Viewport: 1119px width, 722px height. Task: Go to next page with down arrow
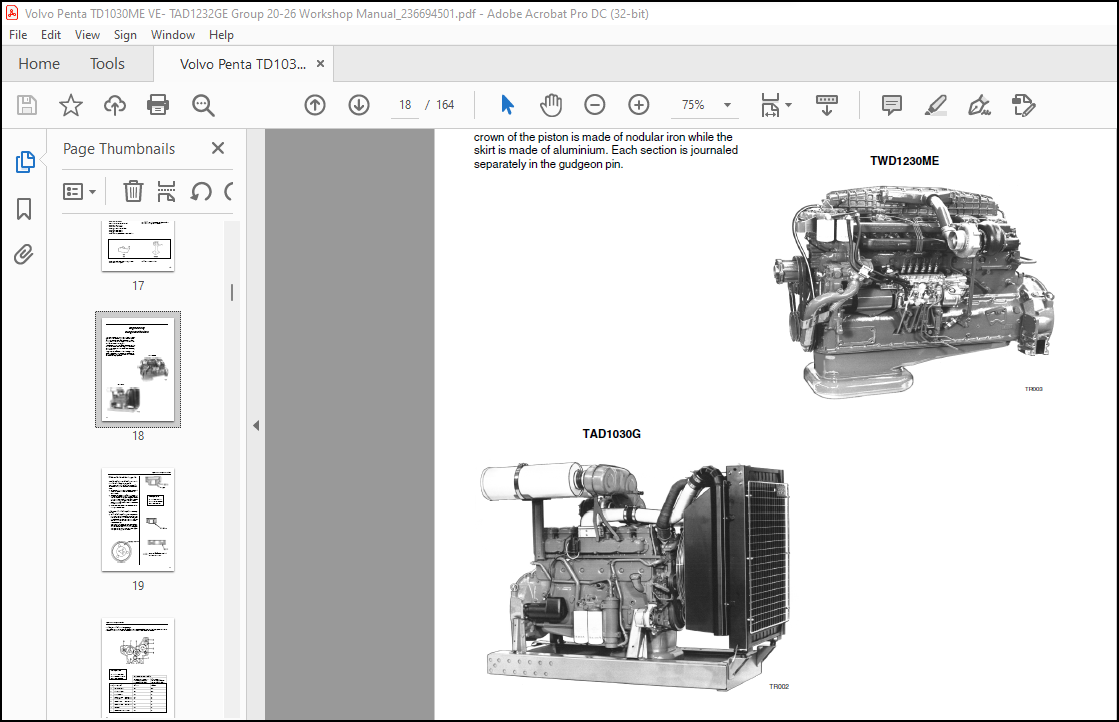coord(359,105)
